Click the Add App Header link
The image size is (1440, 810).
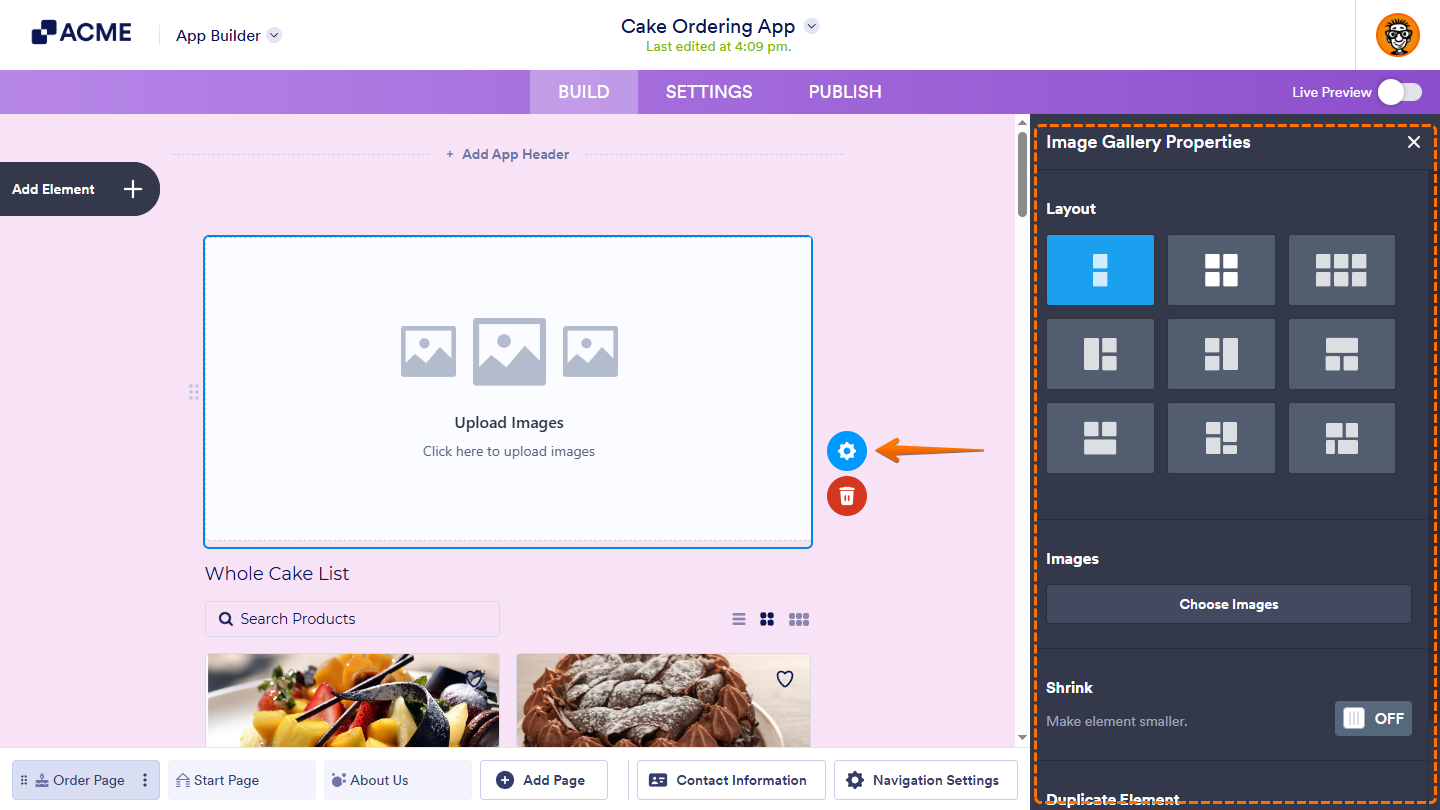[x=508, y=154]
